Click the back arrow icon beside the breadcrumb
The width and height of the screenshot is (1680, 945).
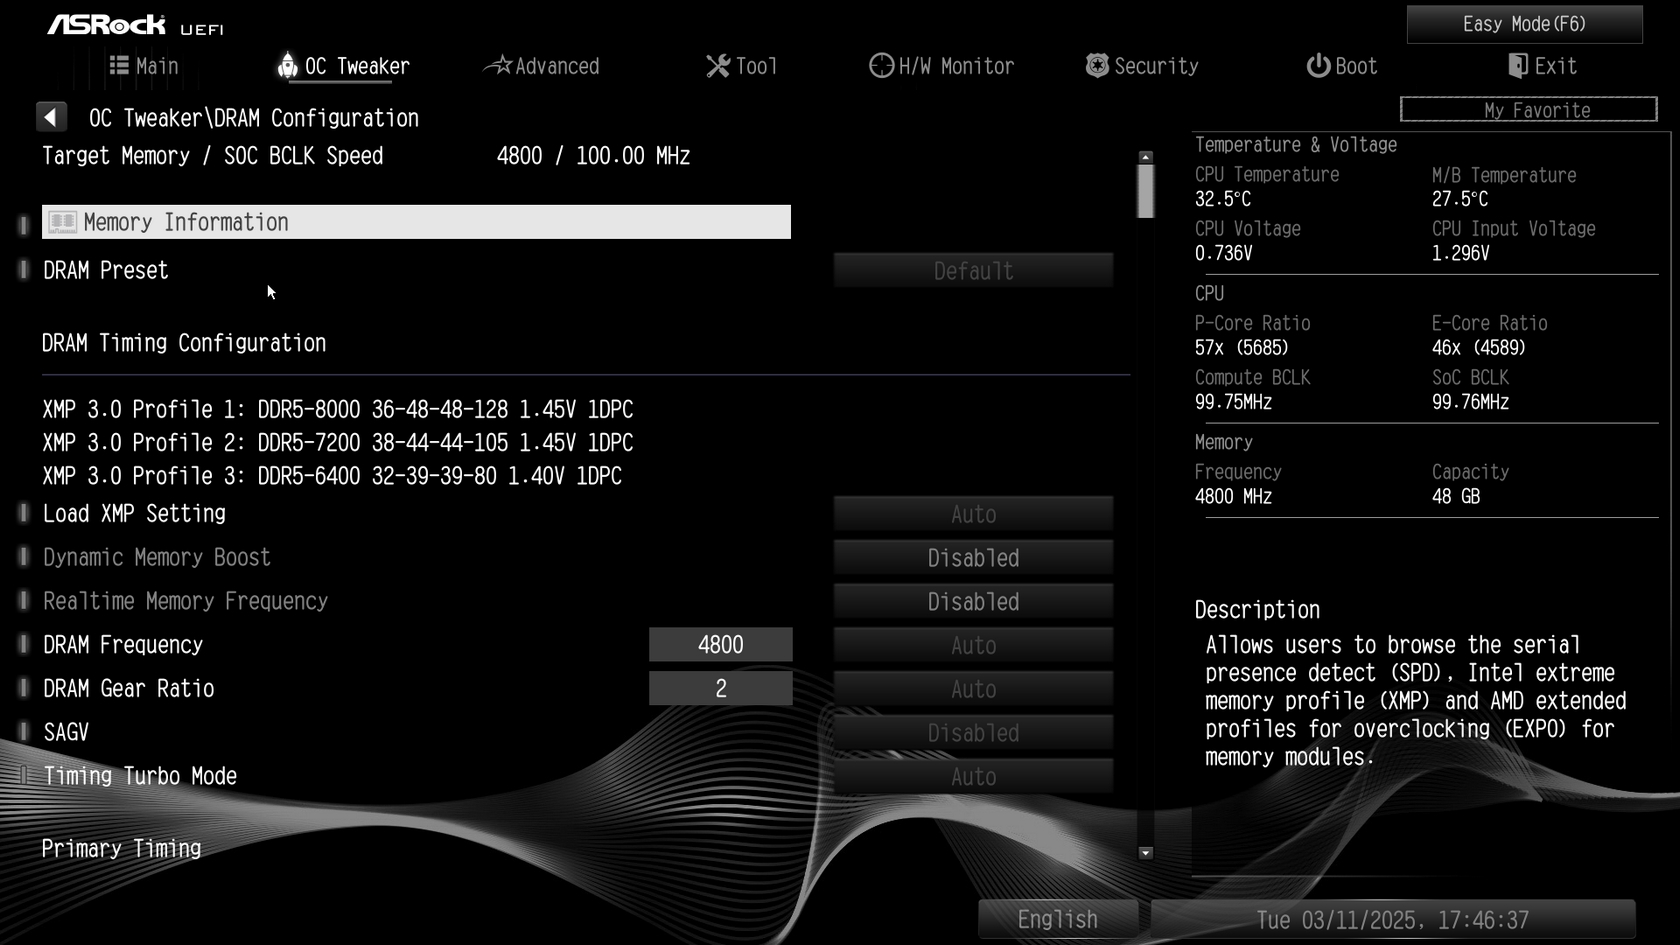point(51,118)
